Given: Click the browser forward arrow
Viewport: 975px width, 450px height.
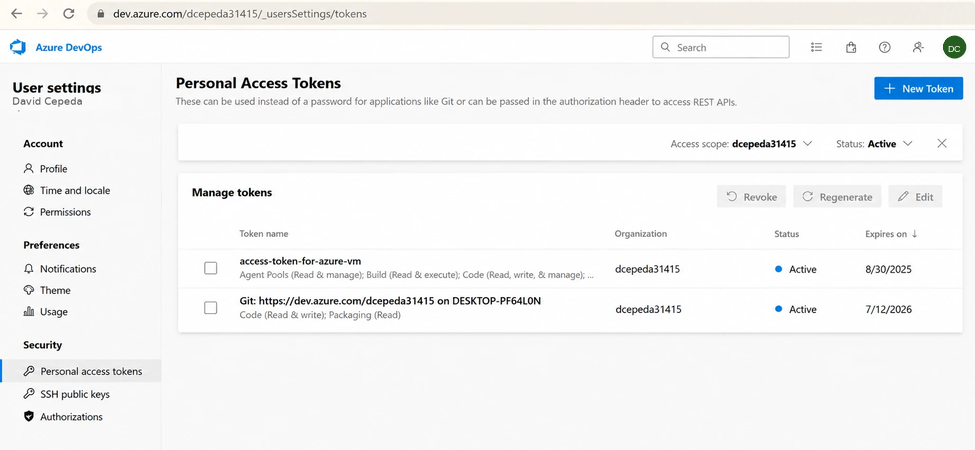Looking at the screenshot, I should pyautogui.click(x=43, y=14).
